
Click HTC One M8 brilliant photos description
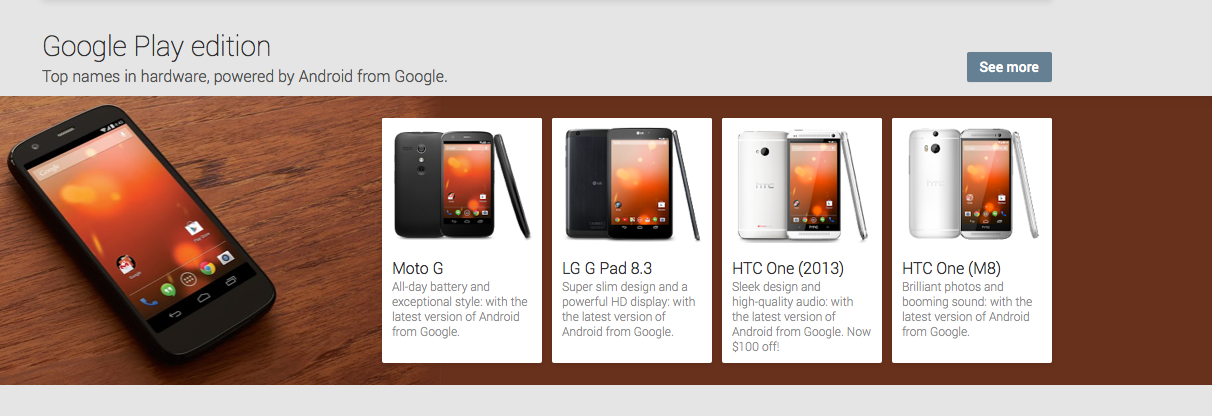click(x=967, y=309)
